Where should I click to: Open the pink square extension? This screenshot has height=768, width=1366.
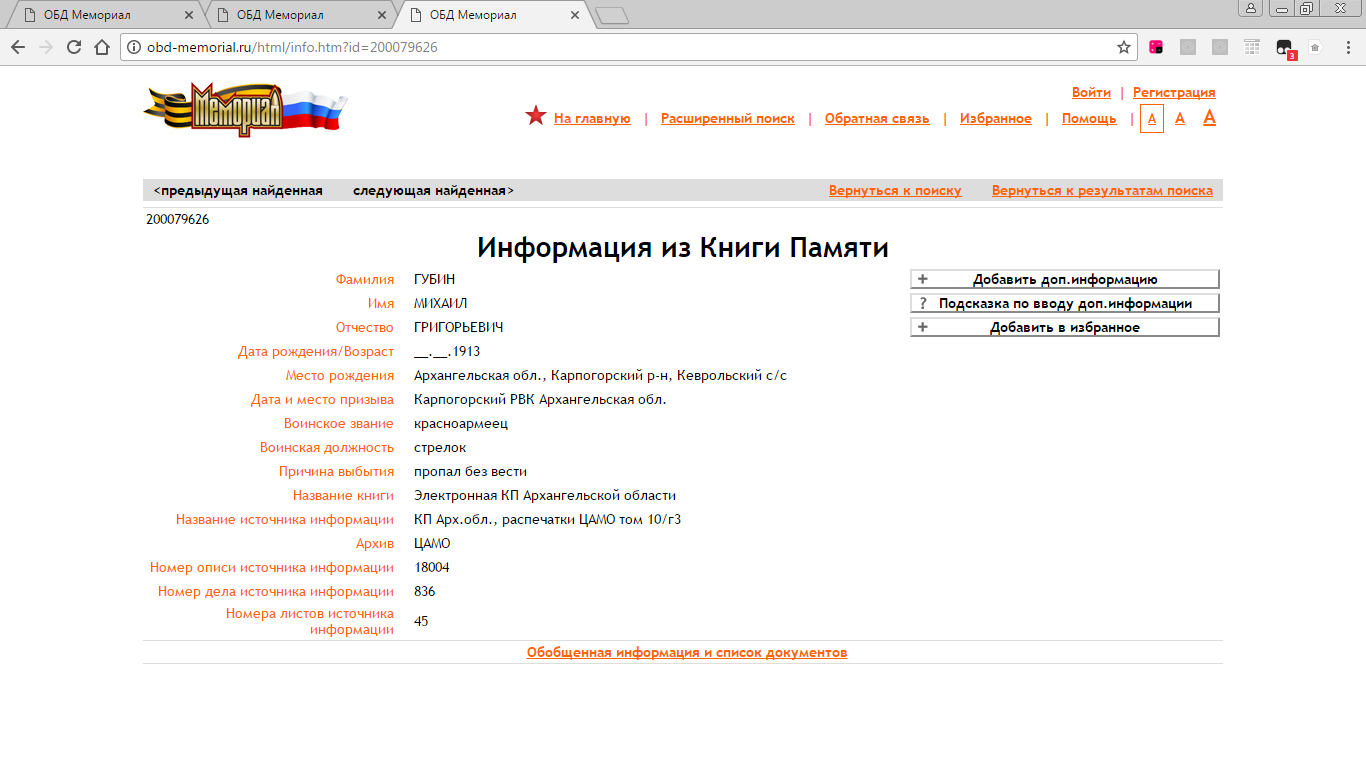1156,47
